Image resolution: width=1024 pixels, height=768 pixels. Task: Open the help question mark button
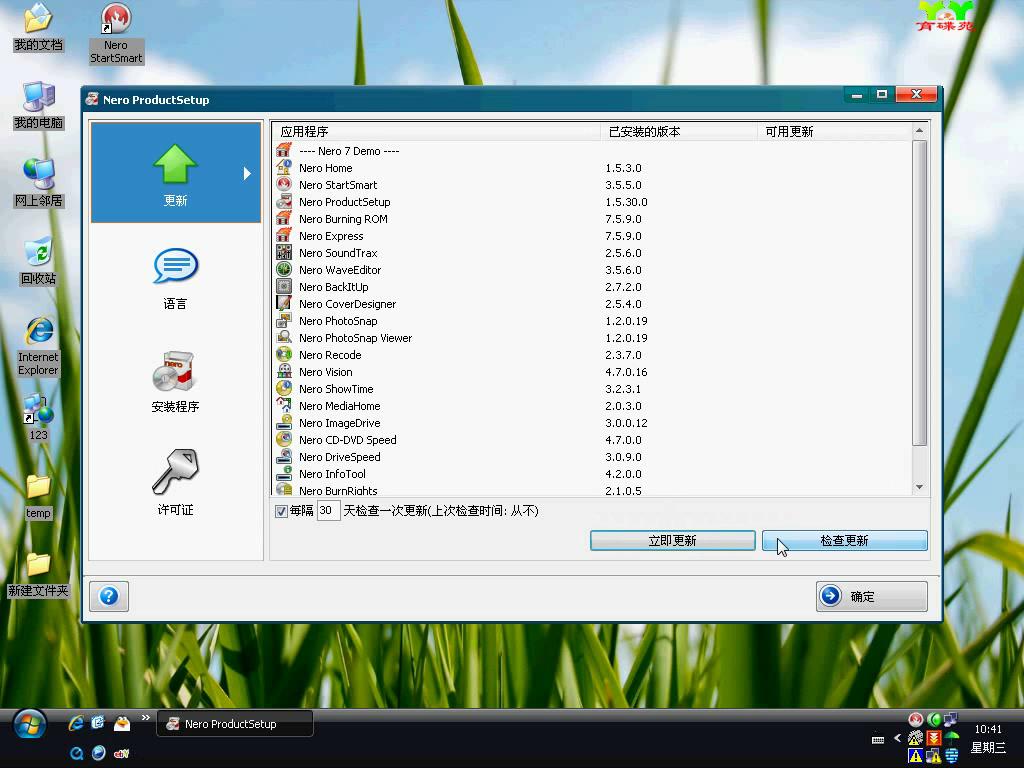[x=109, y=596]
